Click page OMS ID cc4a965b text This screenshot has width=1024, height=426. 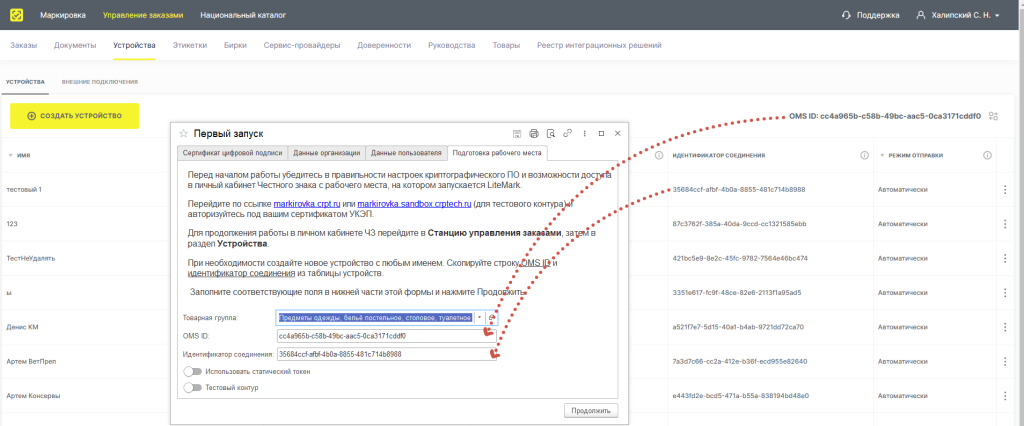click(885, 116)
